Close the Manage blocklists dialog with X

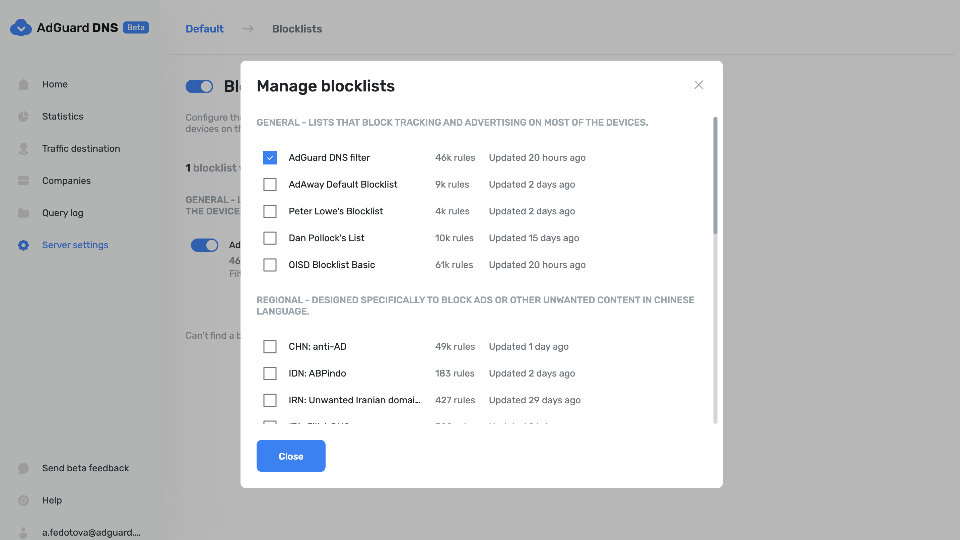click(x=699, y=85)
